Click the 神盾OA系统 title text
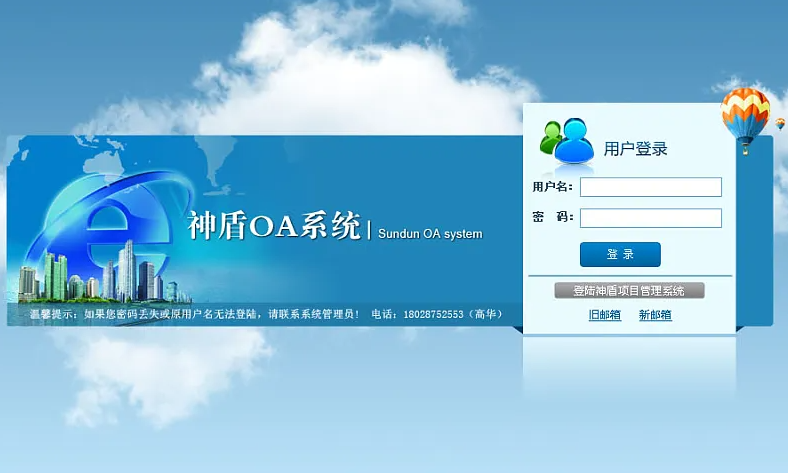The height and width of the screenshot is (473, 788). [x=274, y=226]
